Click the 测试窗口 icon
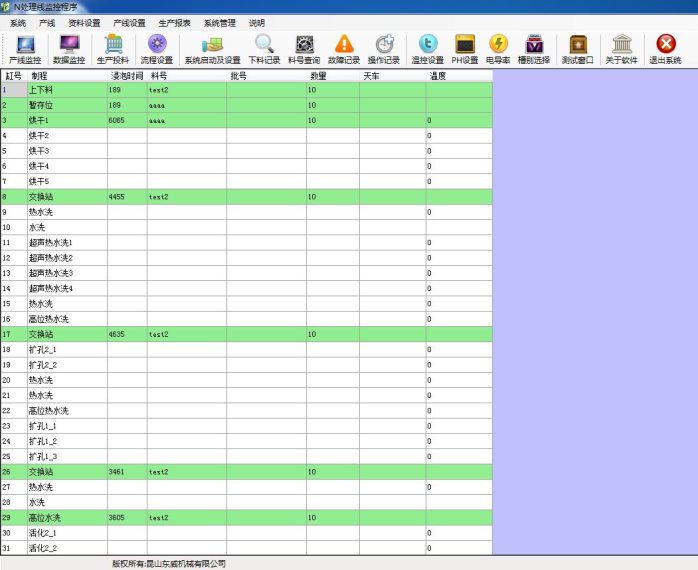 577,47
